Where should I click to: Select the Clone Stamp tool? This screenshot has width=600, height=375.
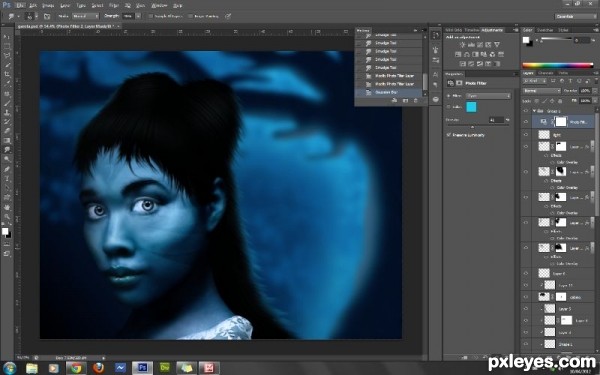(x=7, y=113)
